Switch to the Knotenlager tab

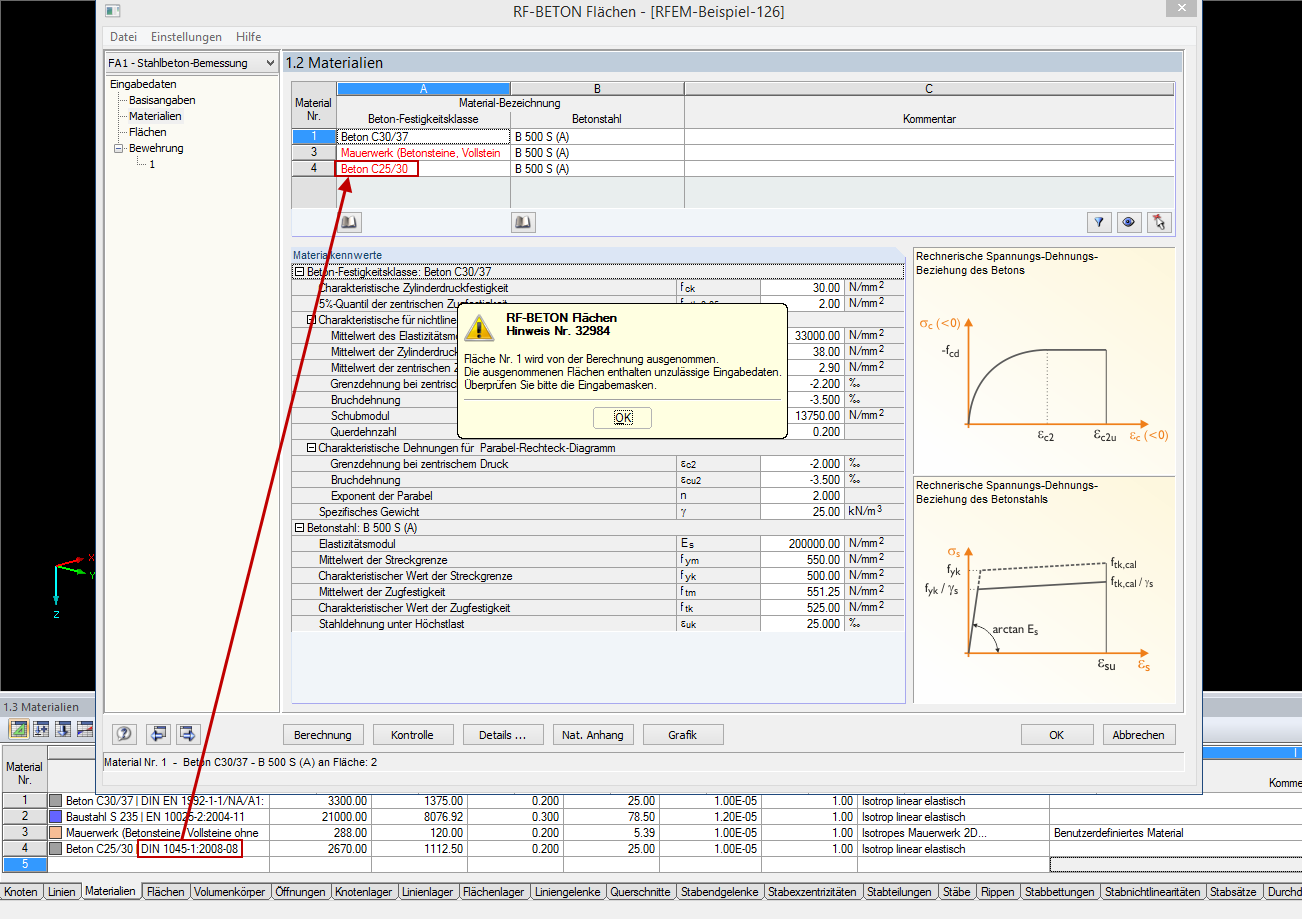(x=364, y=892)
